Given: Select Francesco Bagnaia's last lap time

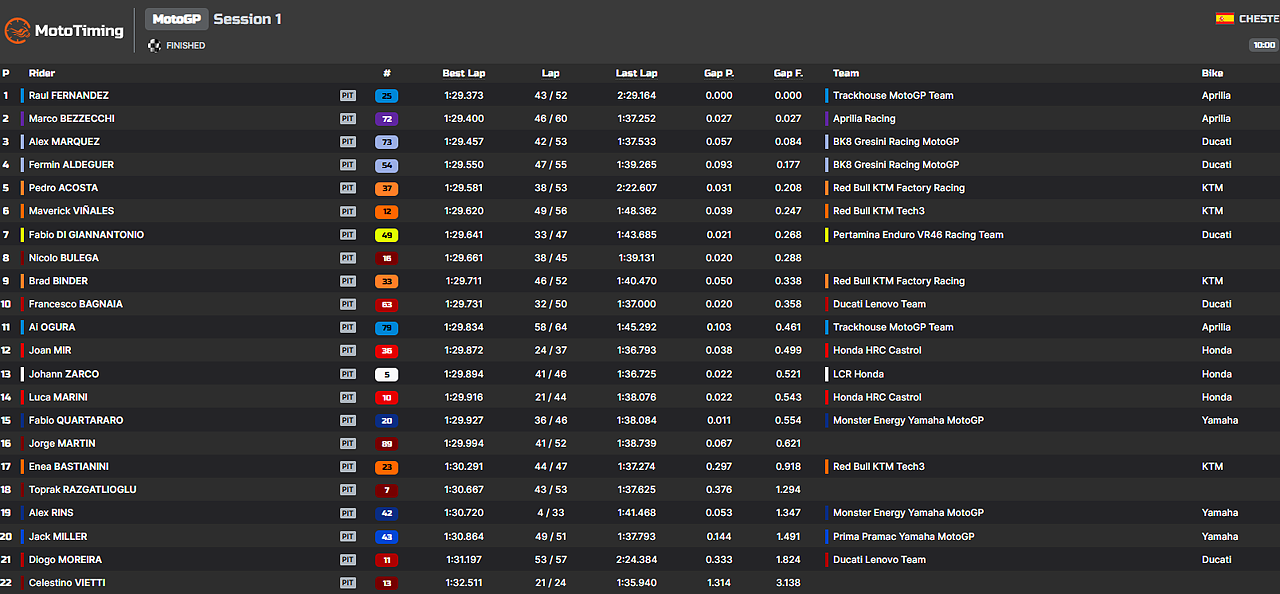Looking at the screenshot, I should pos(636,303).
